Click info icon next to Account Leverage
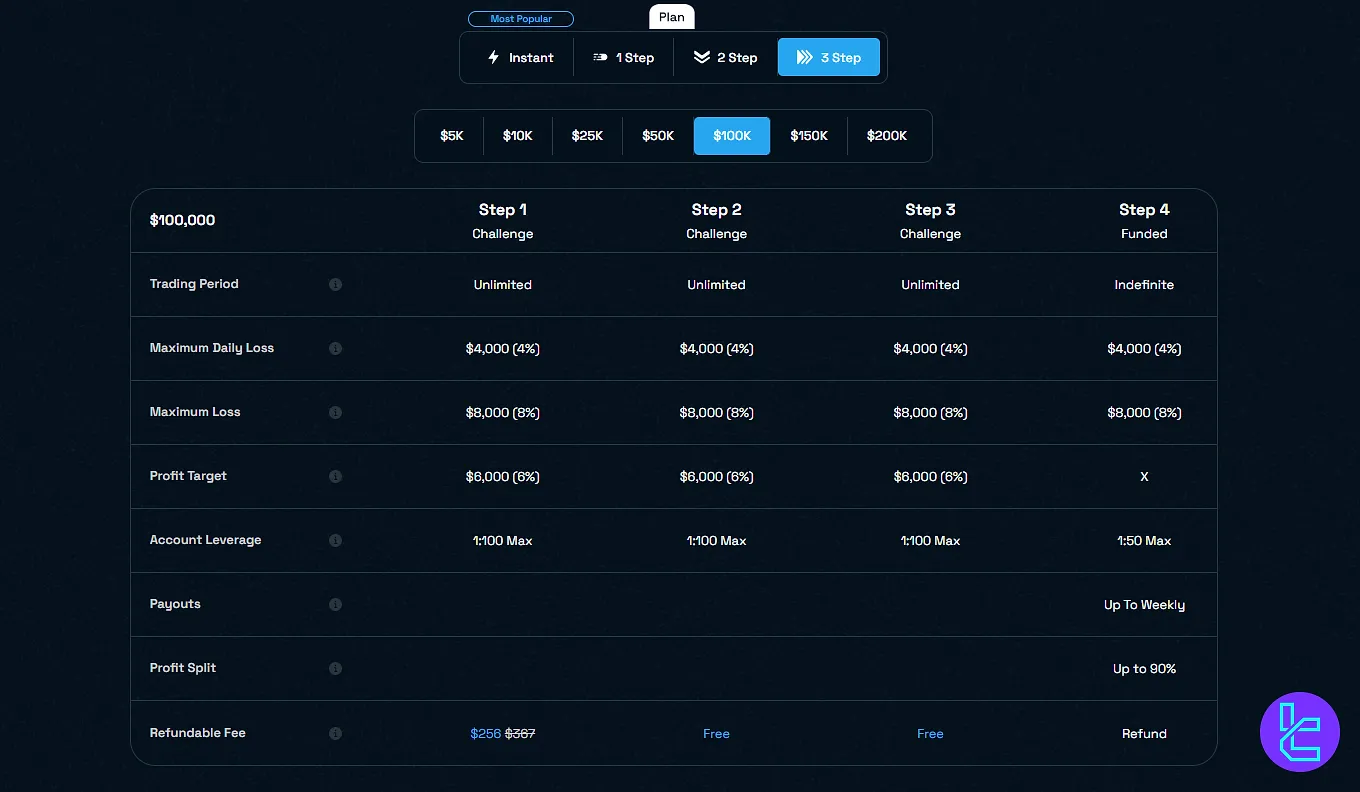This screenshot has height=792, width=1360. (x=335, y=541)
